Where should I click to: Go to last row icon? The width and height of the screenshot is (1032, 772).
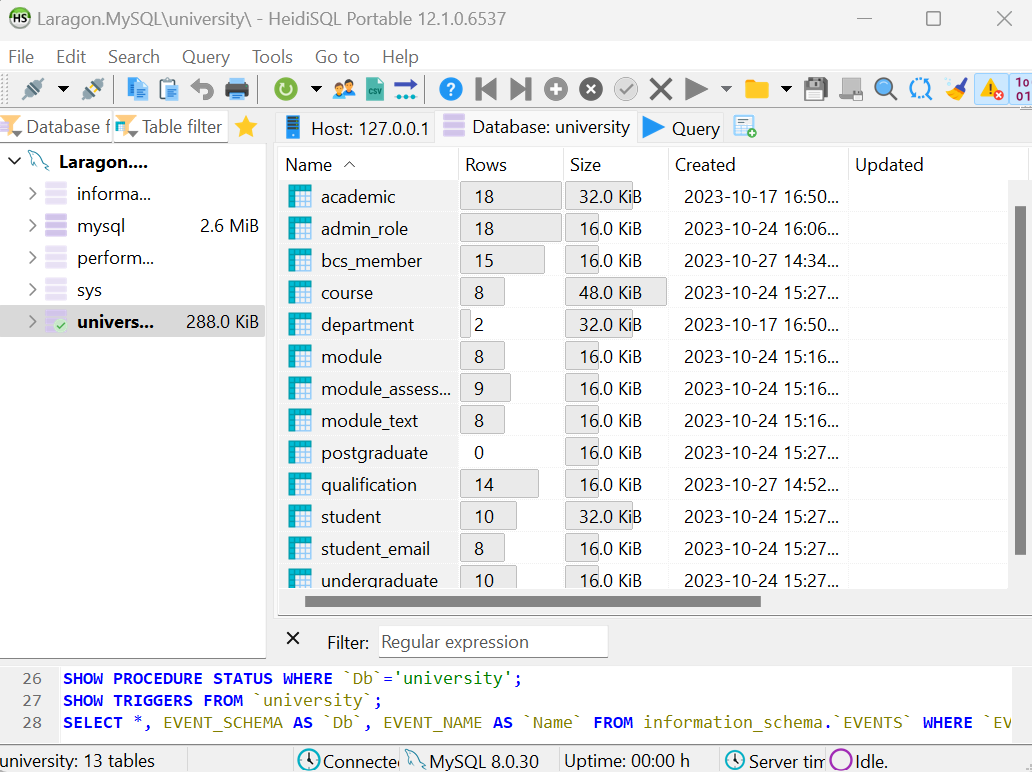coord(521,88)
